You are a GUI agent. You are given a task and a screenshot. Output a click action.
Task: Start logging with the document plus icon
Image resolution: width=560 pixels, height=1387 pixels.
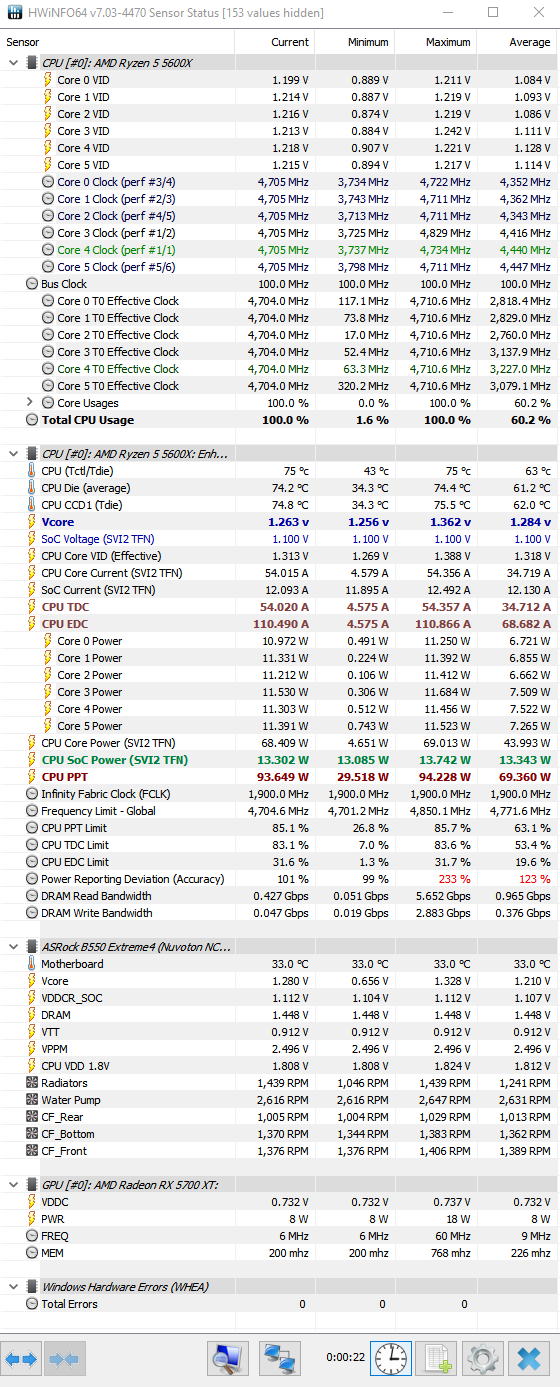pyautogui.click(x=436, y=1358)
